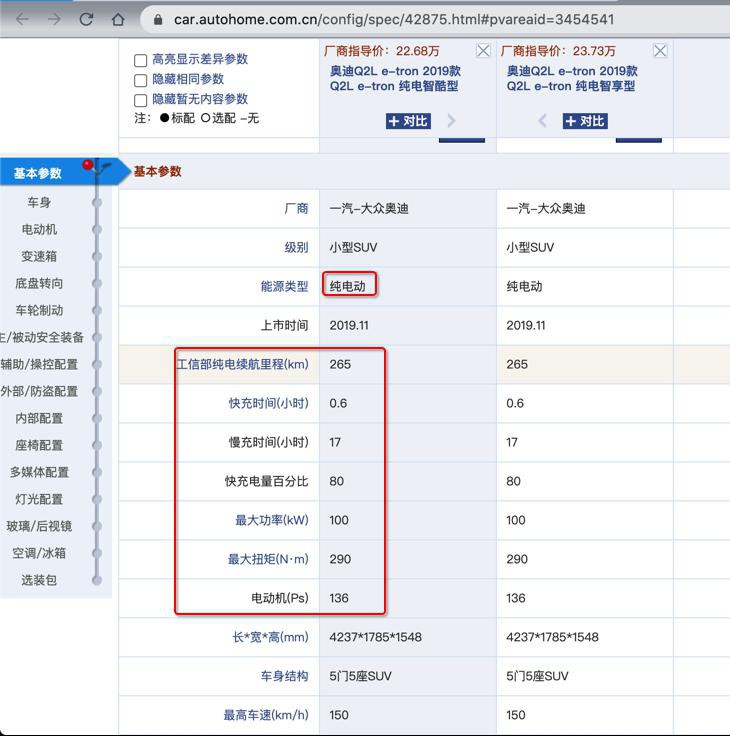This screenshot has height=736, width=730.
Task: Remove 纯电智酷型 column with X
Action: pos(483,50)
